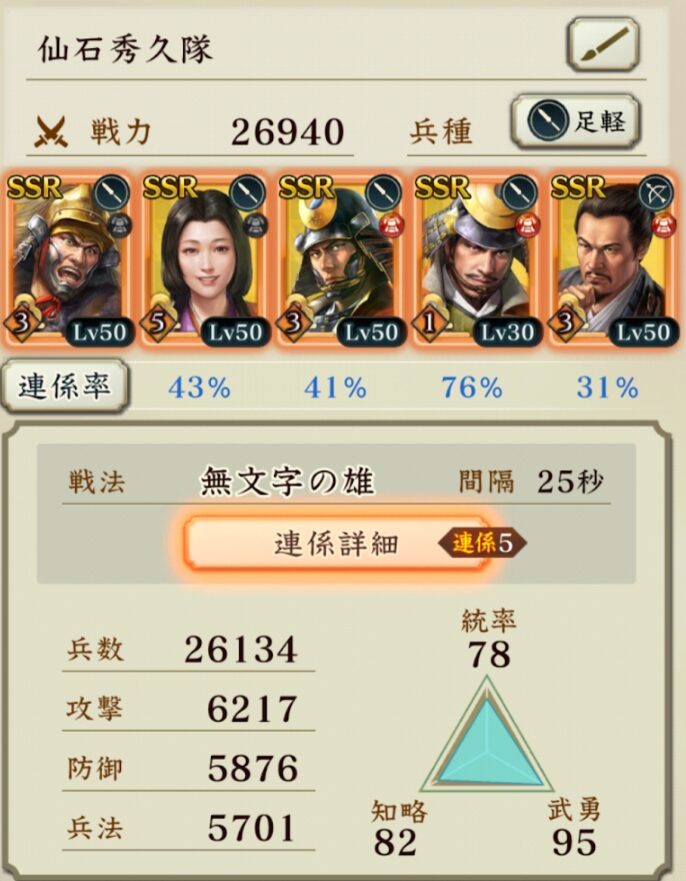Tap red armor icon on Lv30 card
Viewport: 686px width, 881px height.
coord(526,225)
